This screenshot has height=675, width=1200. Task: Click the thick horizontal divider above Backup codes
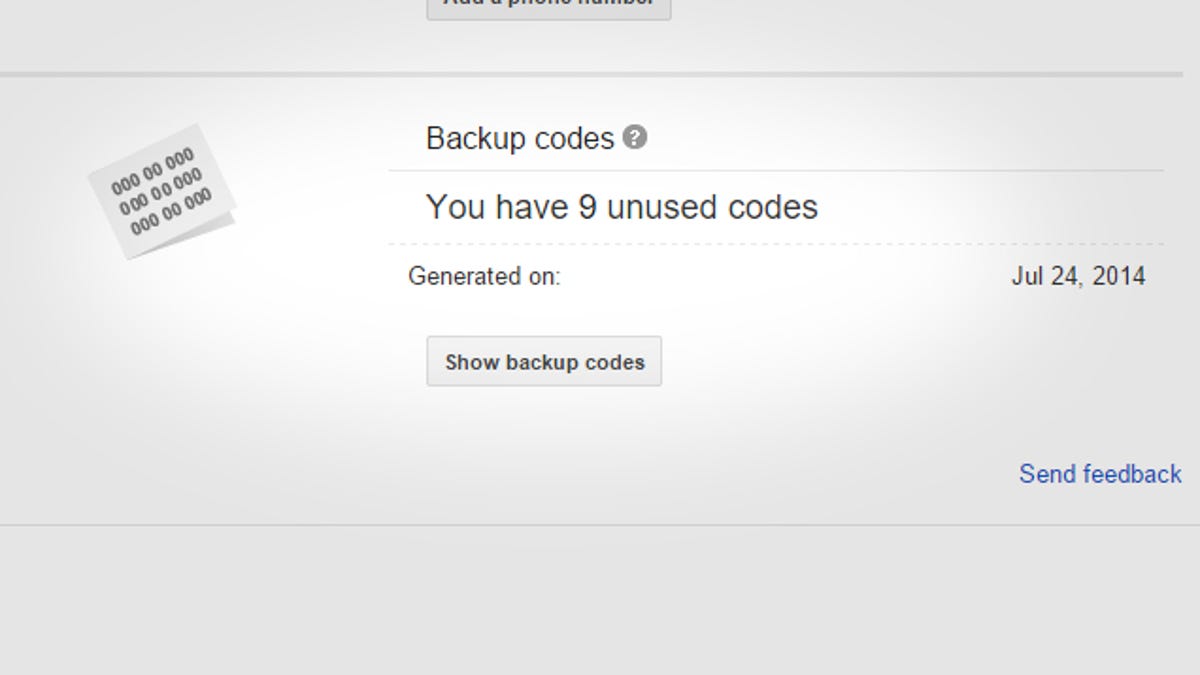tap(591, 74)
